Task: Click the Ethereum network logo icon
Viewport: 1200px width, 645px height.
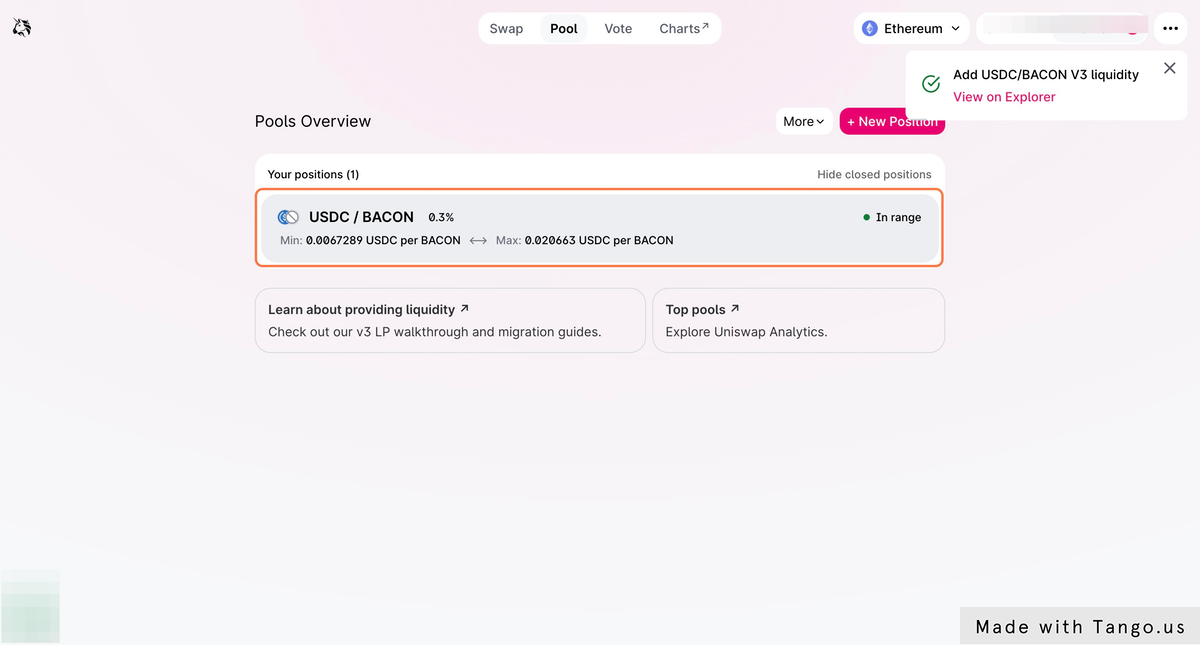Action: 870,29
